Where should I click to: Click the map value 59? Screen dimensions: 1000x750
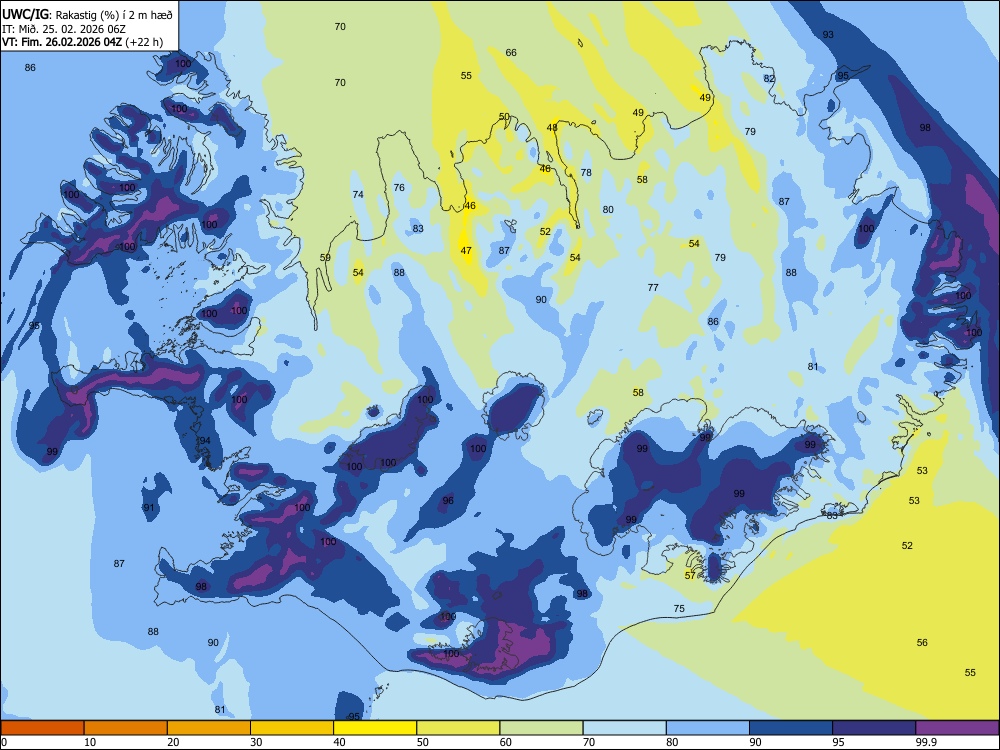pyautogui.click(x=325, y=258)
